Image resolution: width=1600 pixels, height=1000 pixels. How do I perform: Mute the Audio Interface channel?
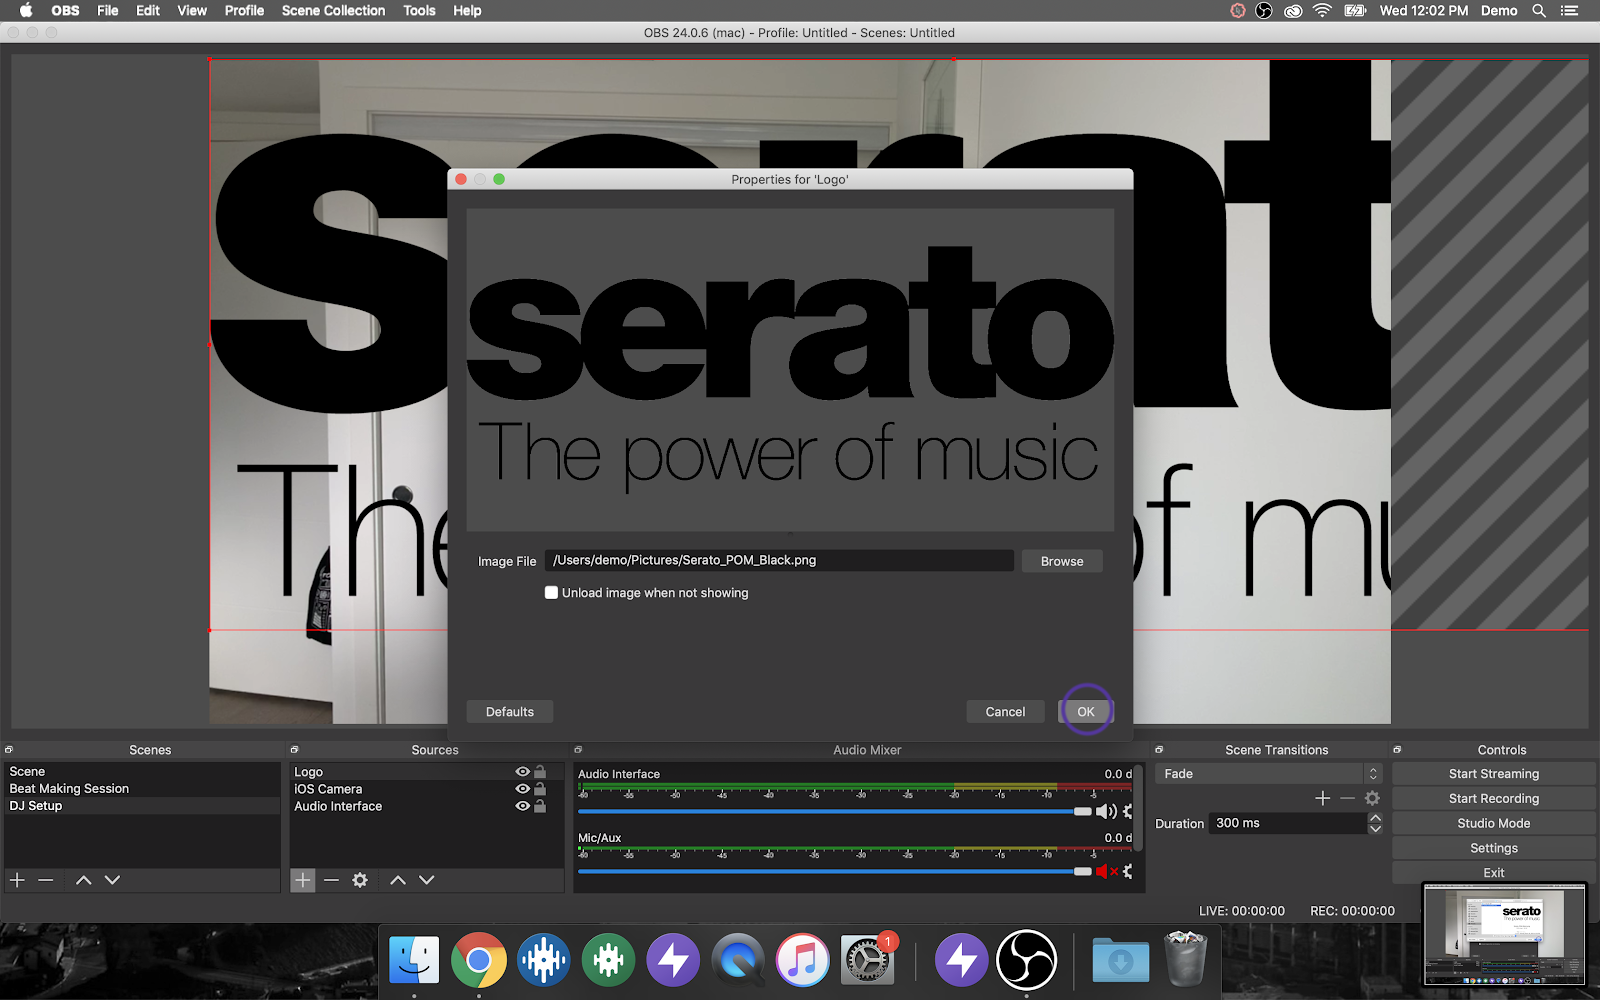(x=1106, y=811)
